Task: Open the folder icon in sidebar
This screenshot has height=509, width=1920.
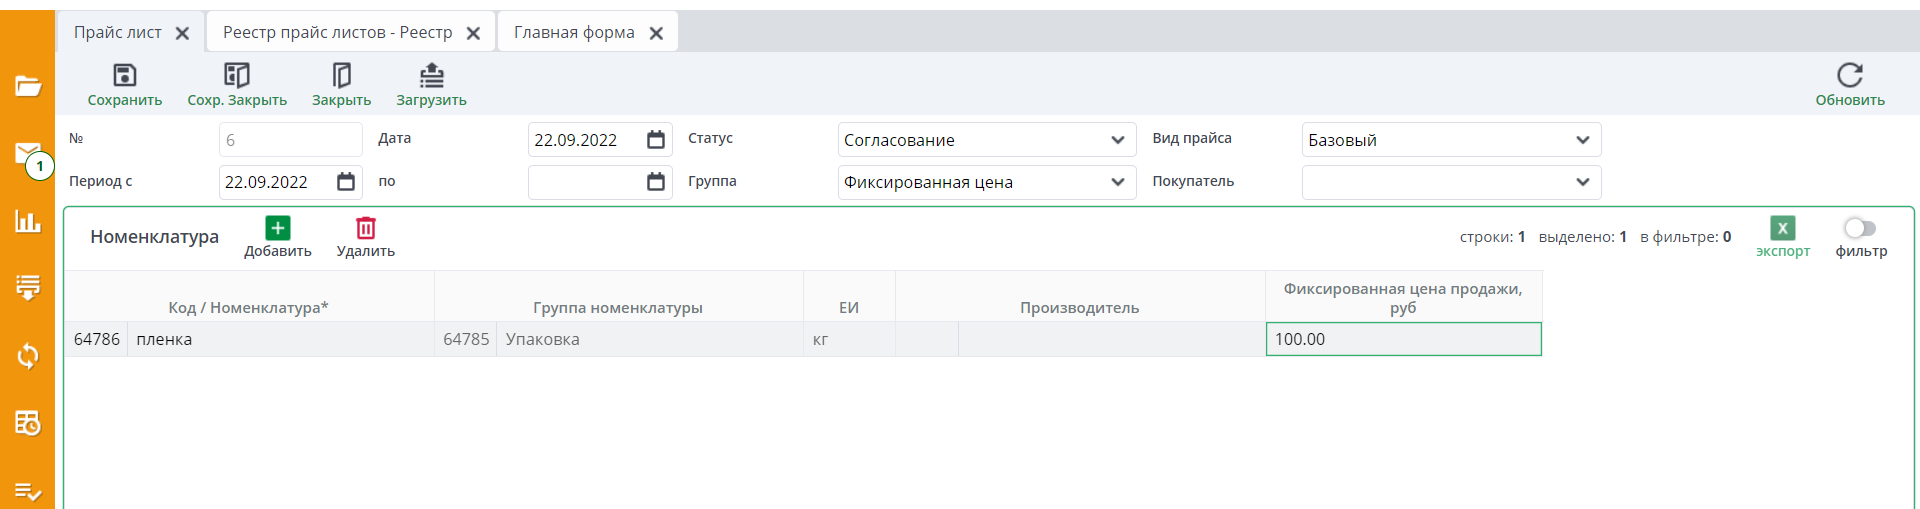Action: [28, 86]
